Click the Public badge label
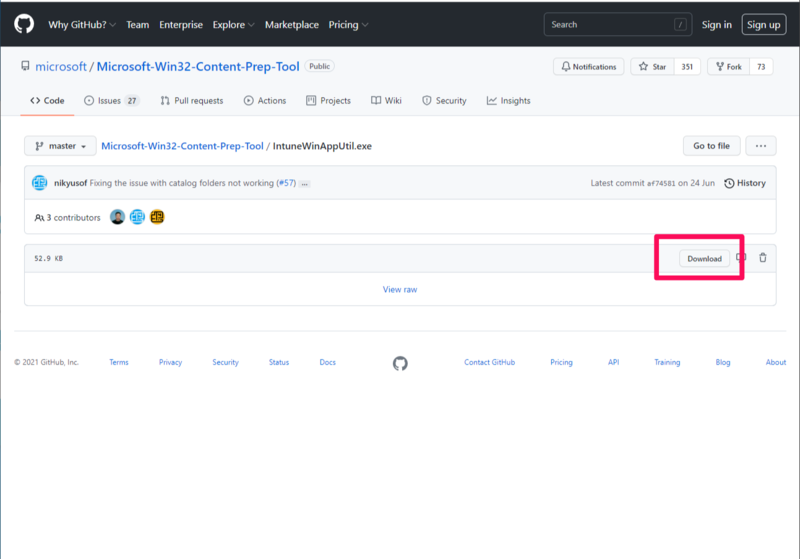Image resolution: width=800 pixels, height=559 pixels. tap(319, 66)
